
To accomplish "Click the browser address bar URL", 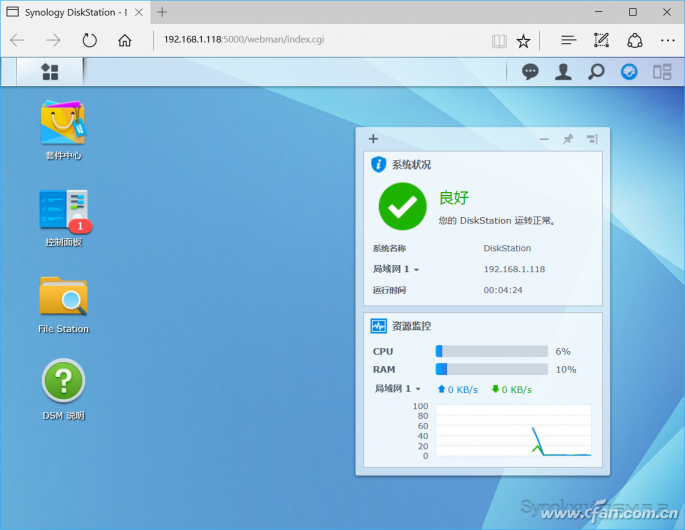I will click(x=244, y=41).
